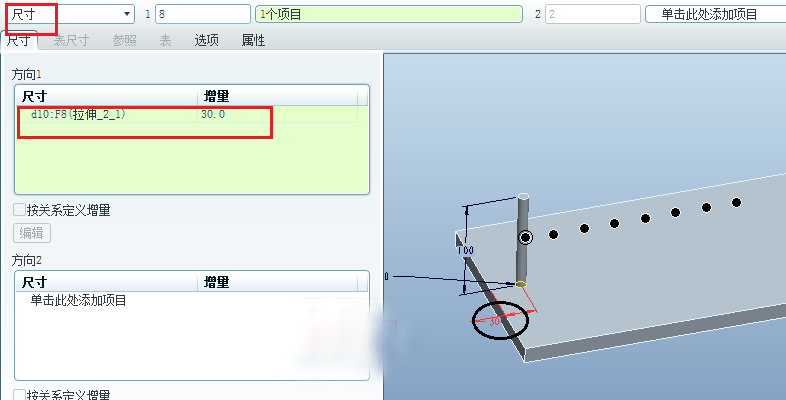Viewport: 786px width, 400px height.
Task: Click the 增量 column header in 方向1
Action: (x=217, y=96)
